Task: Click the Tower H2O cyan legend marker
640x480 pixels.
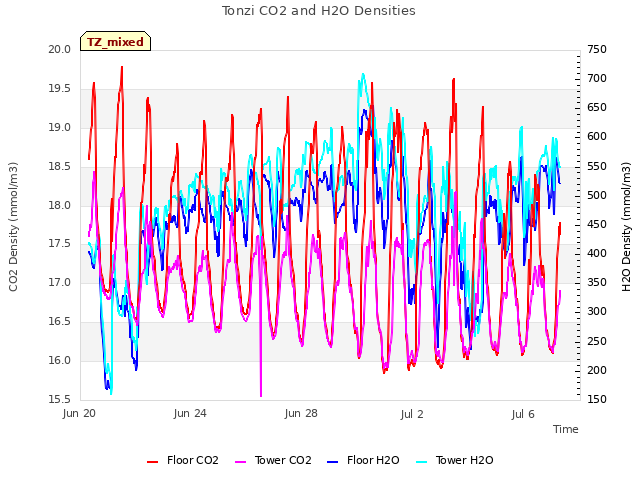Action: click(x=422, y=462)
